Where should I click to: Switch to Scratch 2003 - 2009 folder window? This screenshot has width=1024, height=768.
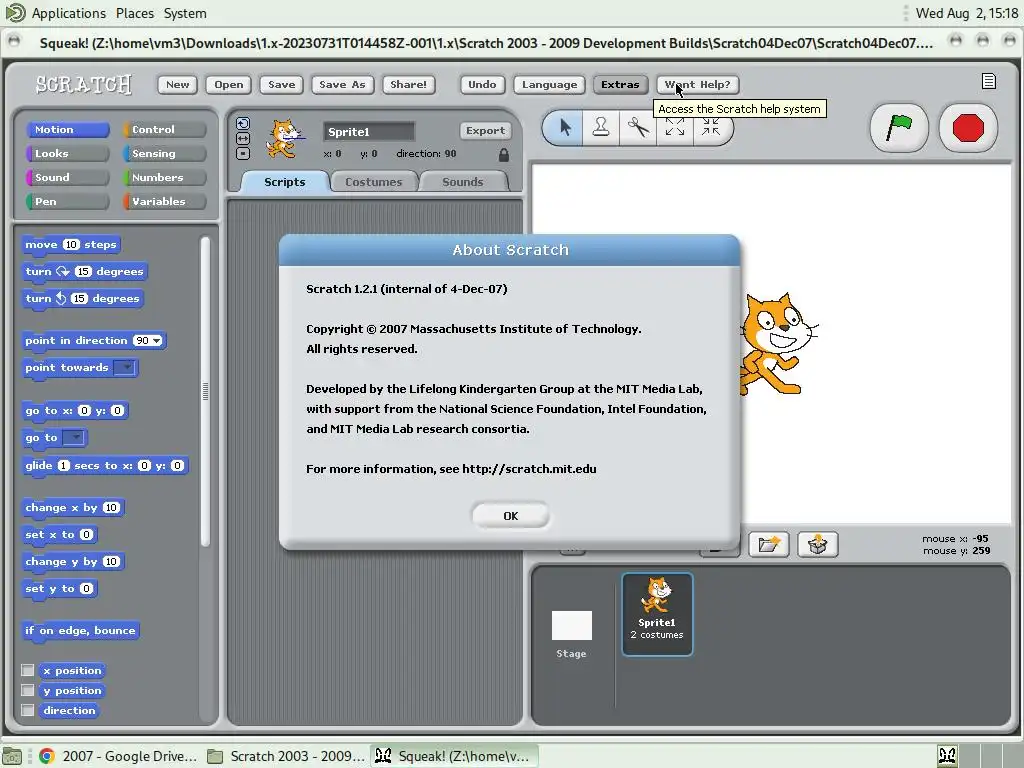pos(287,756)
